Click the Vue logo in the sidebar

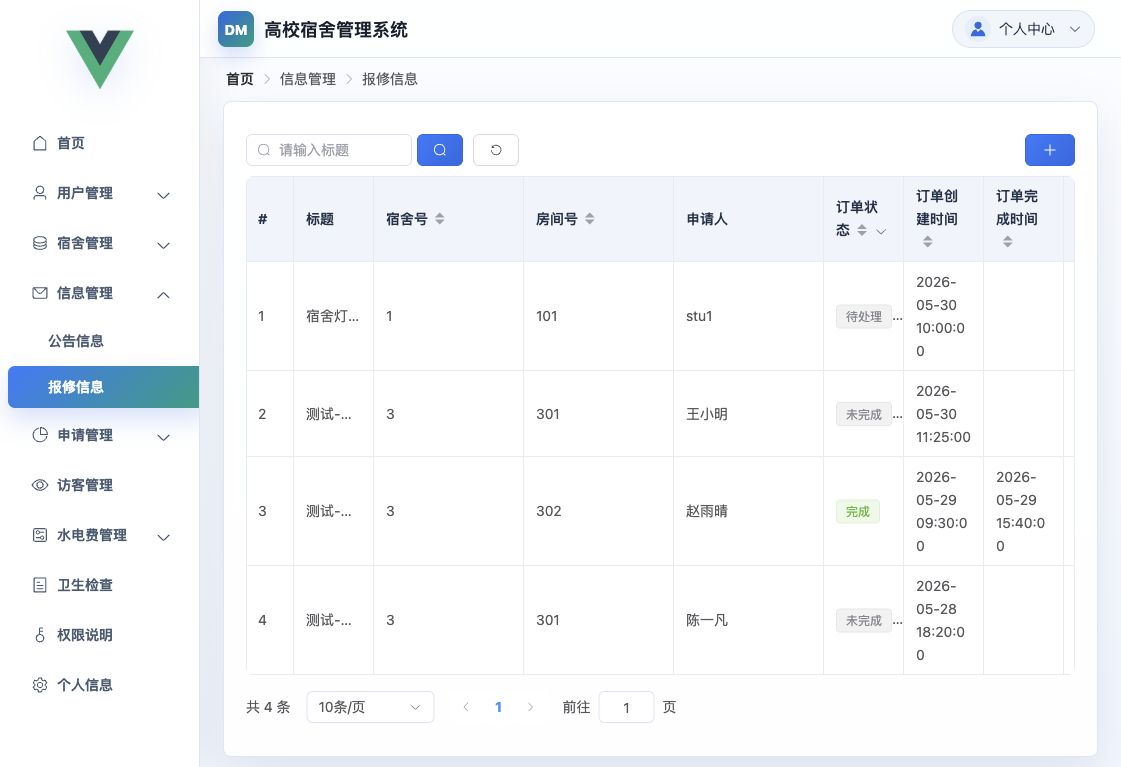[x=99, y=59]
